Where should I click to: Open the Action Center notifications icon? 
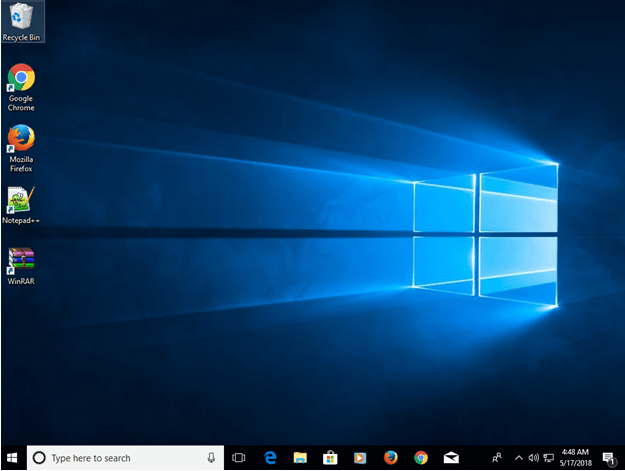(608, 458)
